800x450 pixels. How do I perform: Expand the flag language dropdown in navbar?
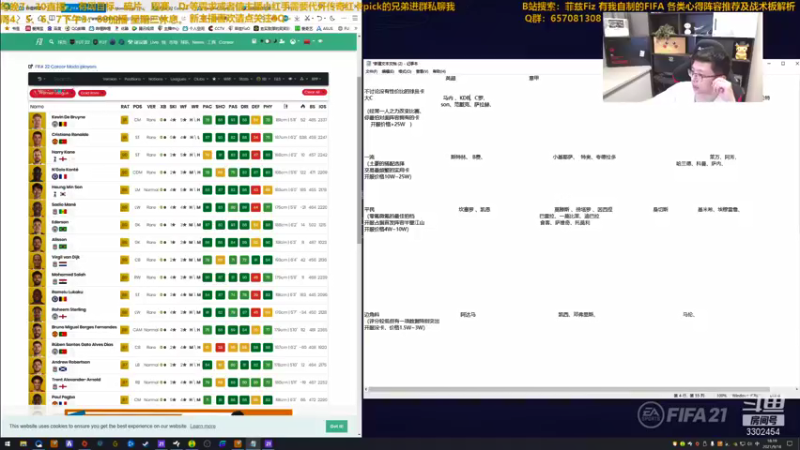pos(308,41)
